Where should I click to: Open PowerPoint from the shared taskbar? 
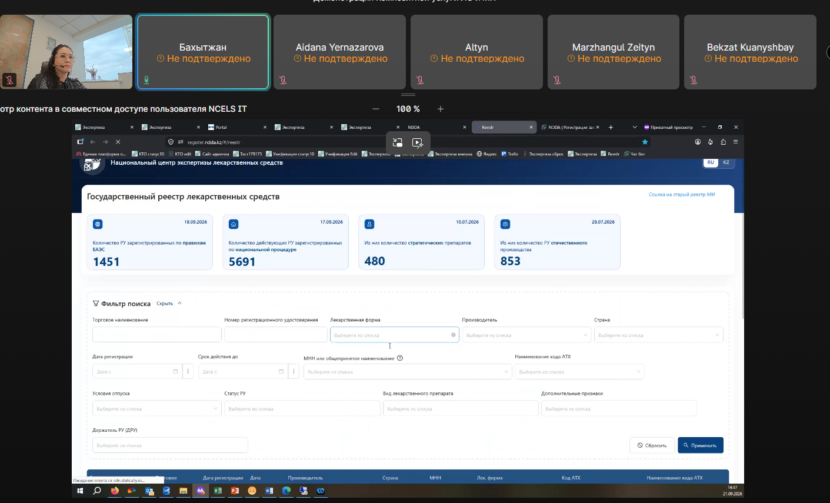pos(235,491)
